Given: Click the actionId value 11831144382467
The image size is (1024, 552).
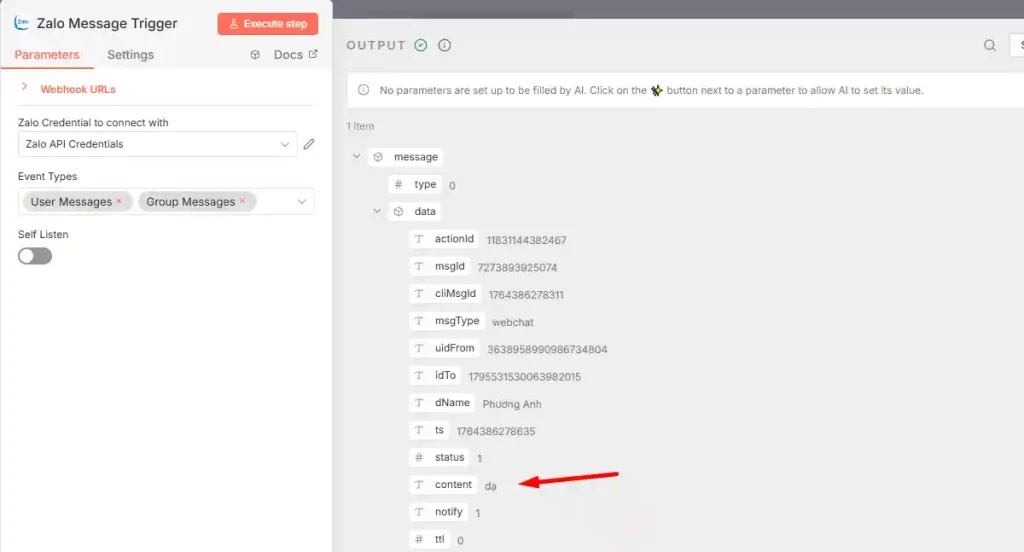Looking at the screenshot, I should pyautogui.click(x=526, y=240).
